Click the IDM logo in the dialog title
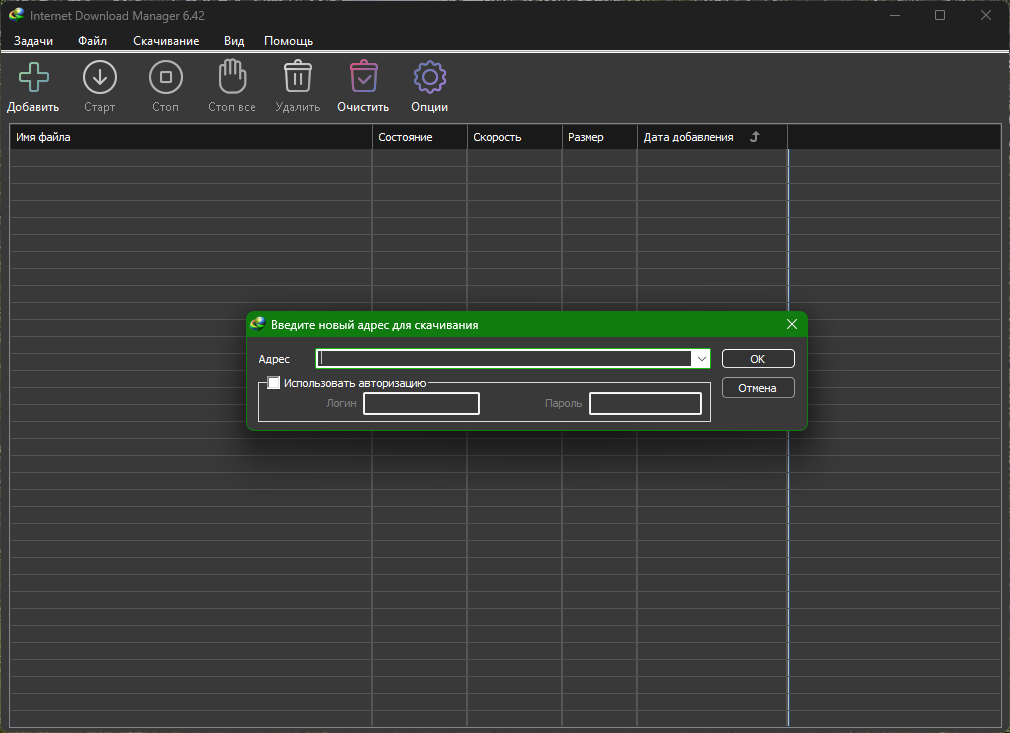This screenshot has width=1010, height=733. [258, 325]
